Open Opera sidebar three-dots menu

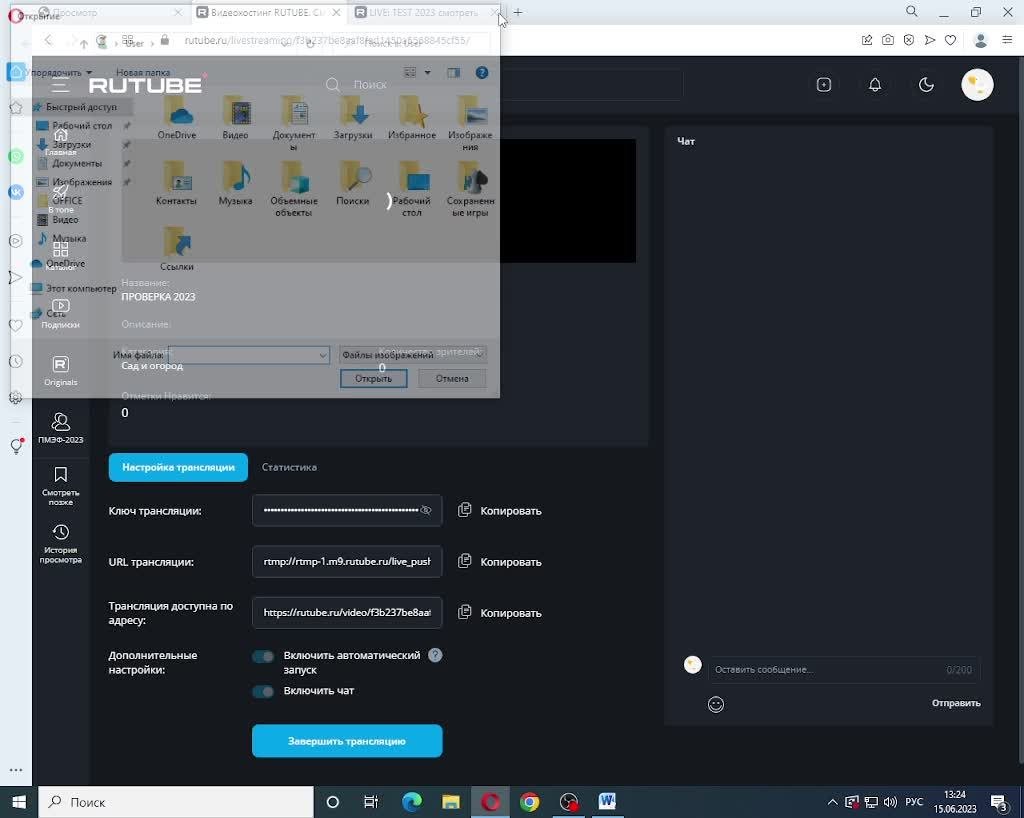(16, 770)
